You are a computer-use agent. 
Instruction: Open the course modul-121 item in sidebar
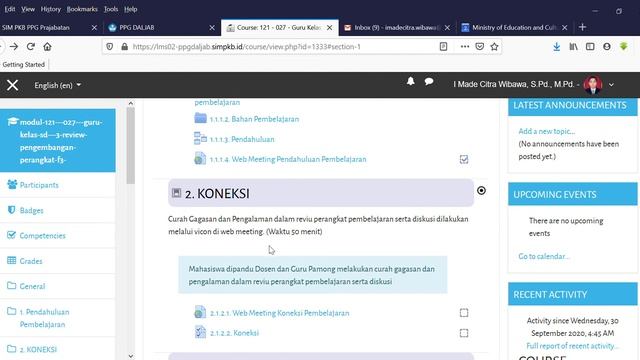pyautogui.click(x=58, y=141)
